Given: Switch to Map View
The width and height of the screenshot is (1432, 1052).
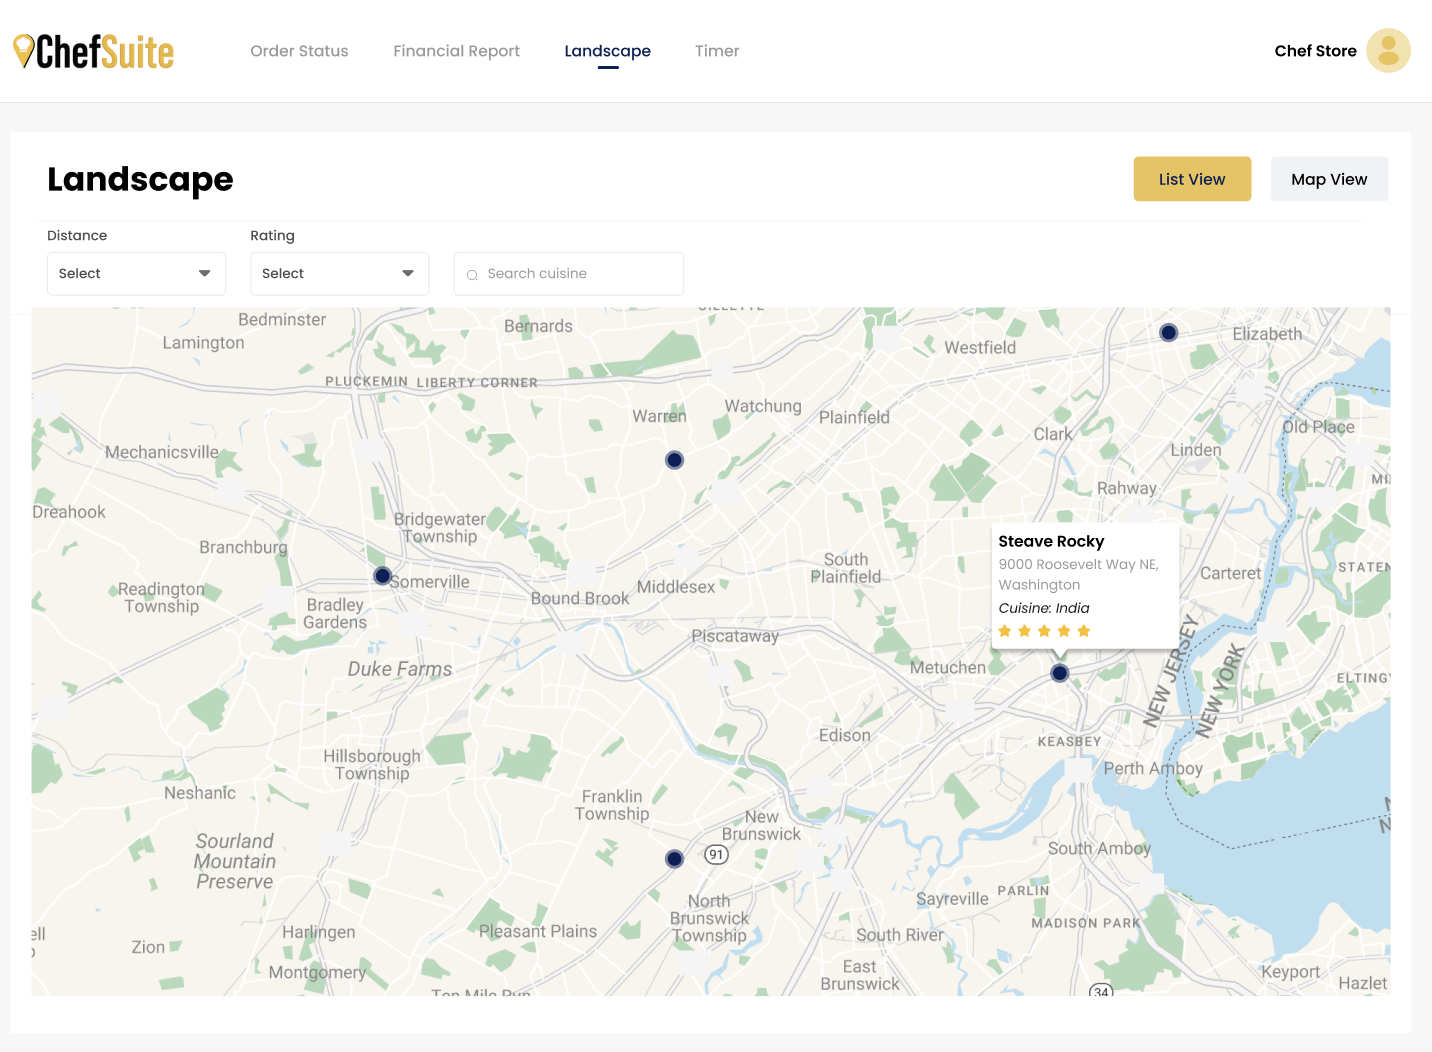Looking at the screenshot, I should (x=1329, y=179).
